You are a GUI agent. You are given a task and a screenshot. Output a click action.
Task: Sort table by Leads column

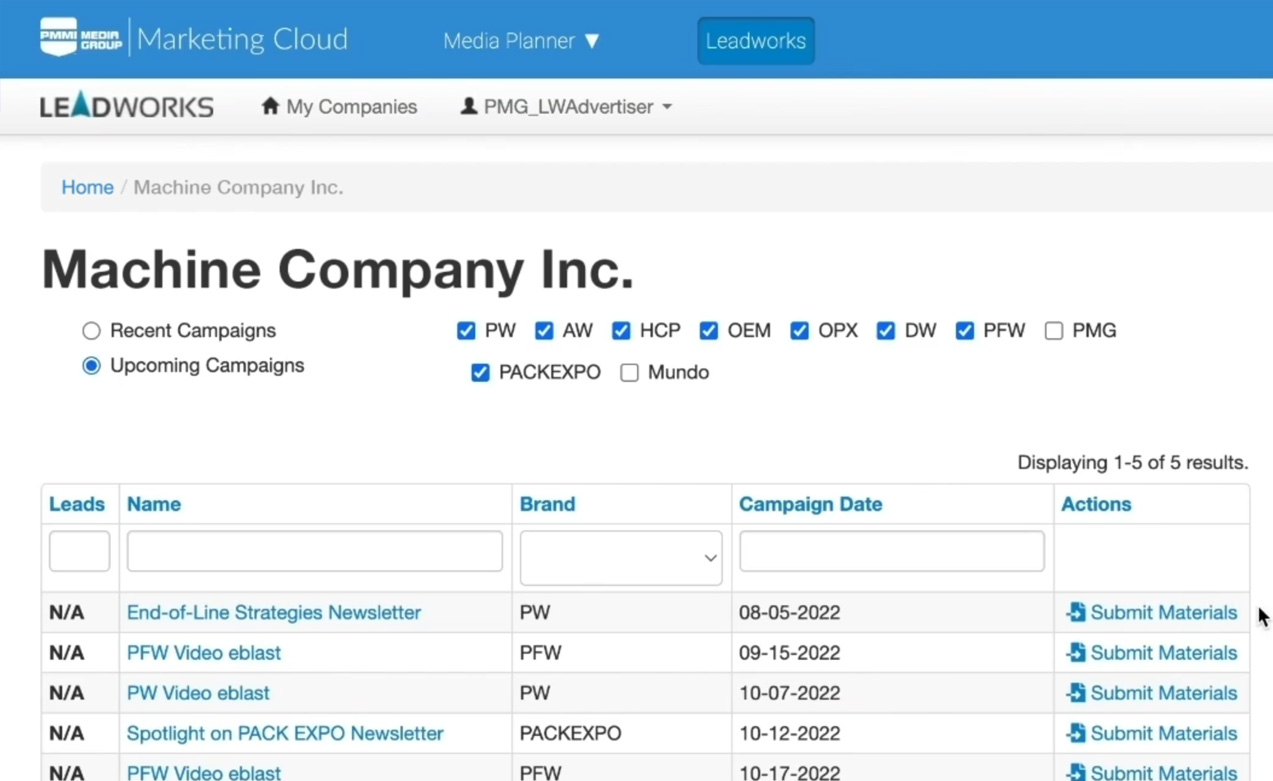pyautogui.click(x=77, y=504)
